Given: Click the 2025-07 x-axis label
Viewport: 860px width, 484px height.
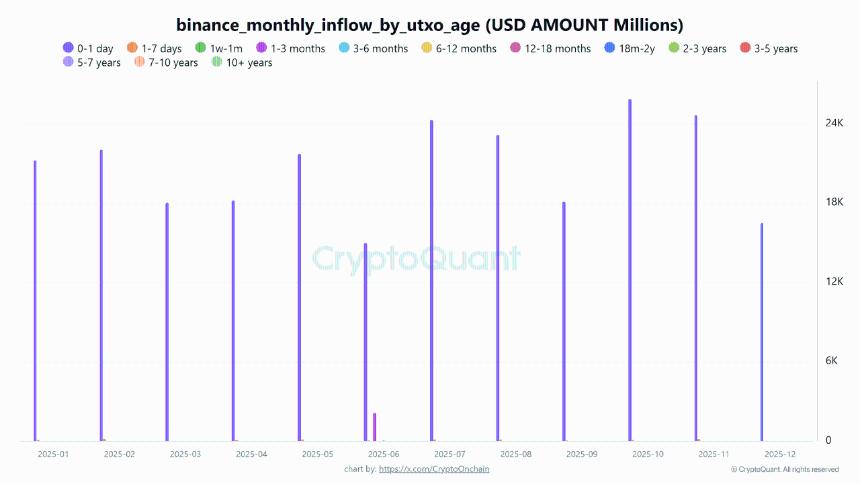Looking at the screenshot, I should pyautogui.click(x=449, y=454).
